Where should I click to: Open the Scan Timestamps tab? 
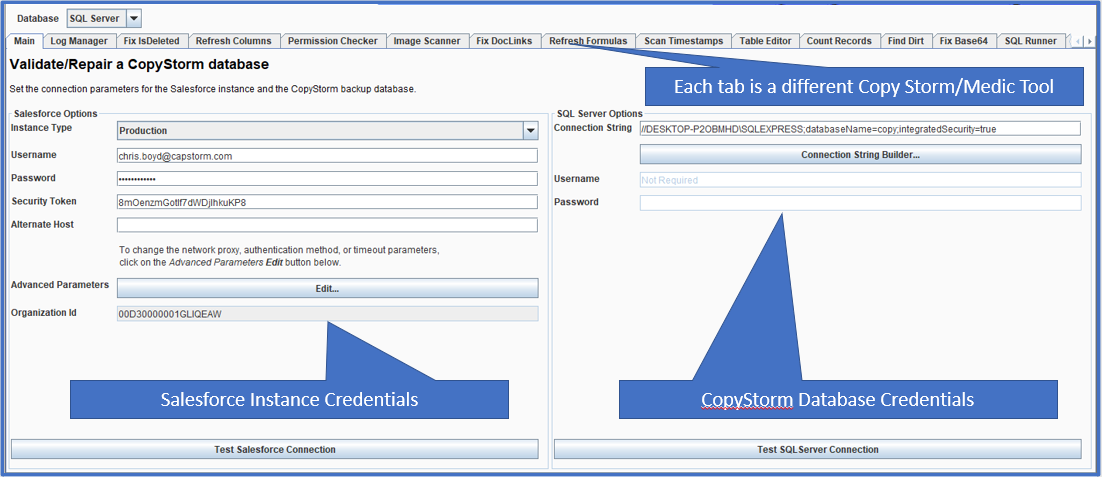(684, 41)
